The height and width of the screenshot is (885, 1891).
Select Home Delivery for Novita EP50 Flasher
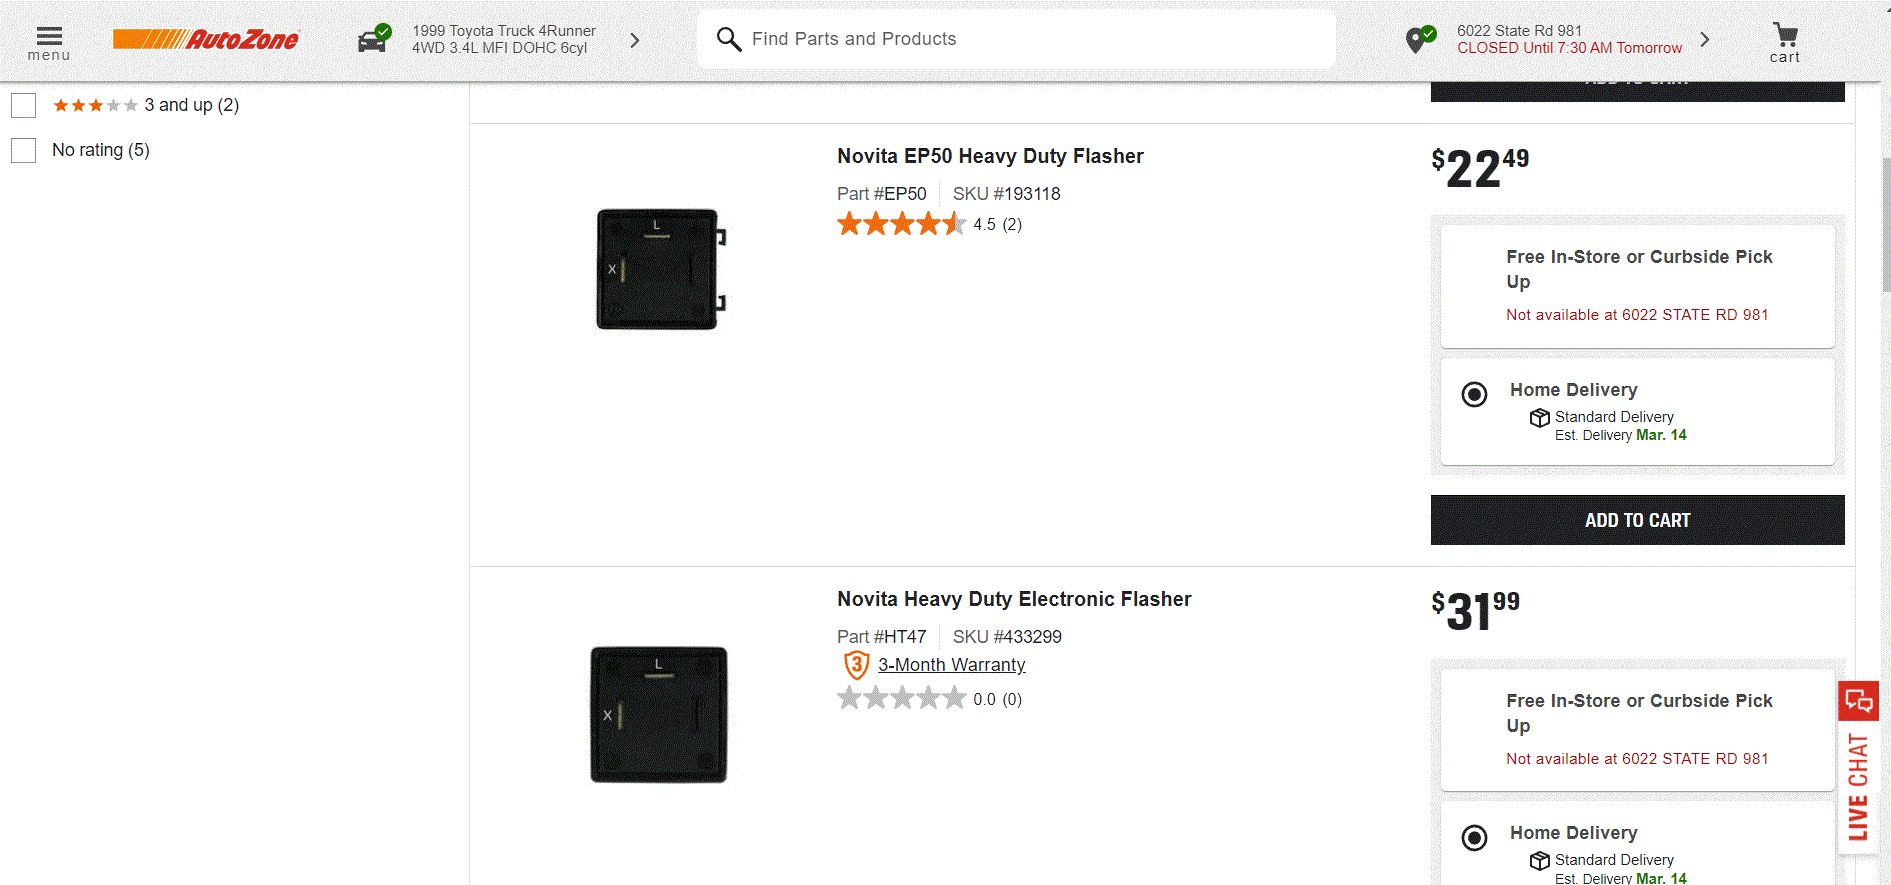(1474, 394)
